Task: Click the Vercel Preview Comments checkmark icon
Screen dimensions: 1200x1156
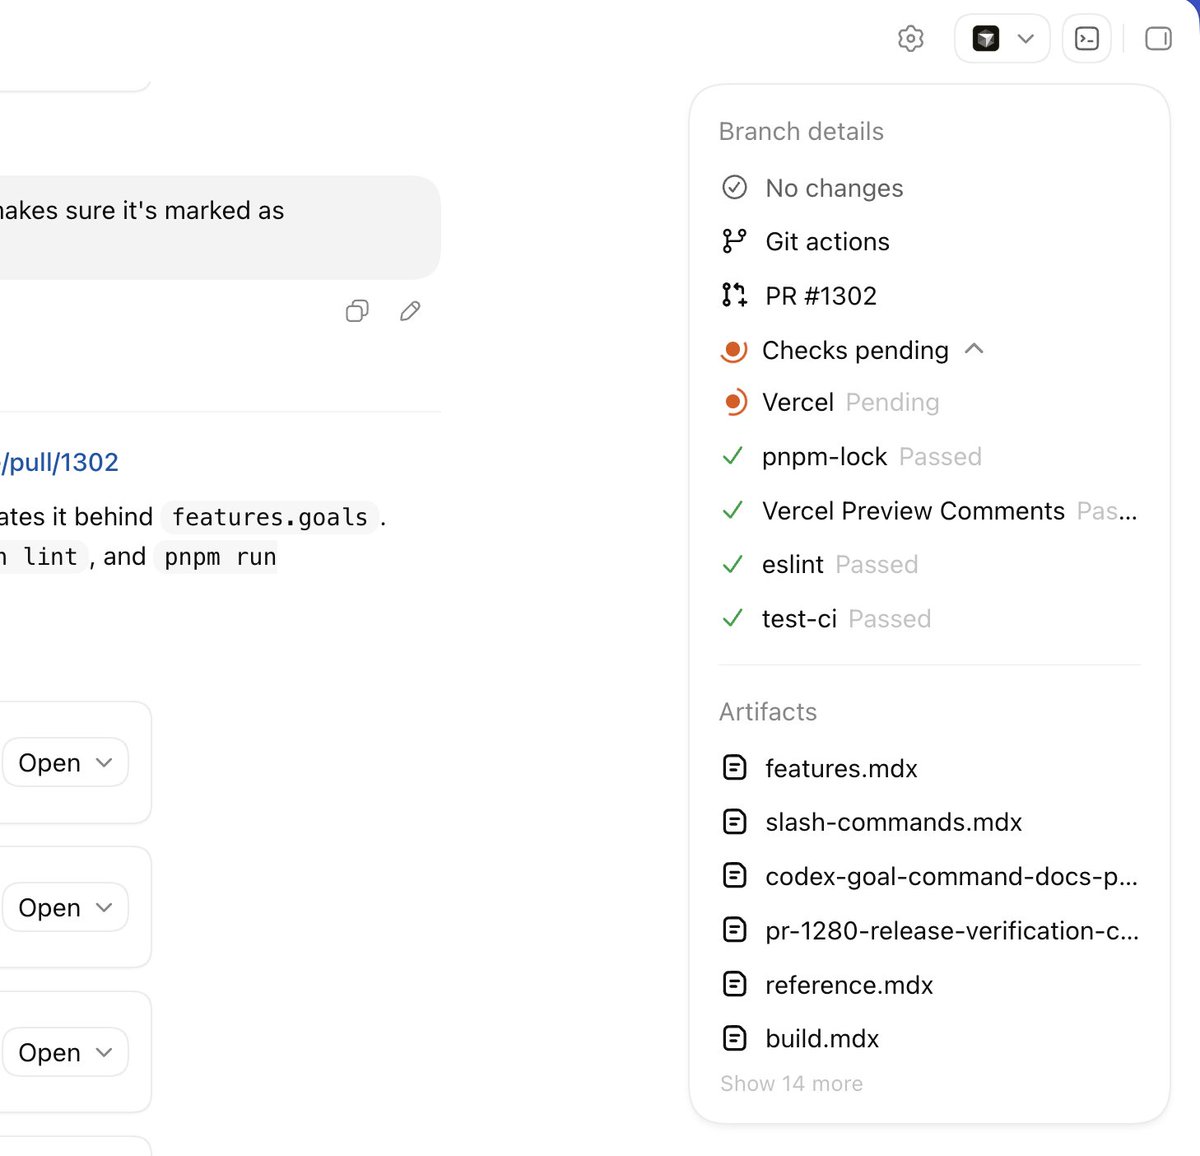Action: pyautogui.click(x=732, y=510)
